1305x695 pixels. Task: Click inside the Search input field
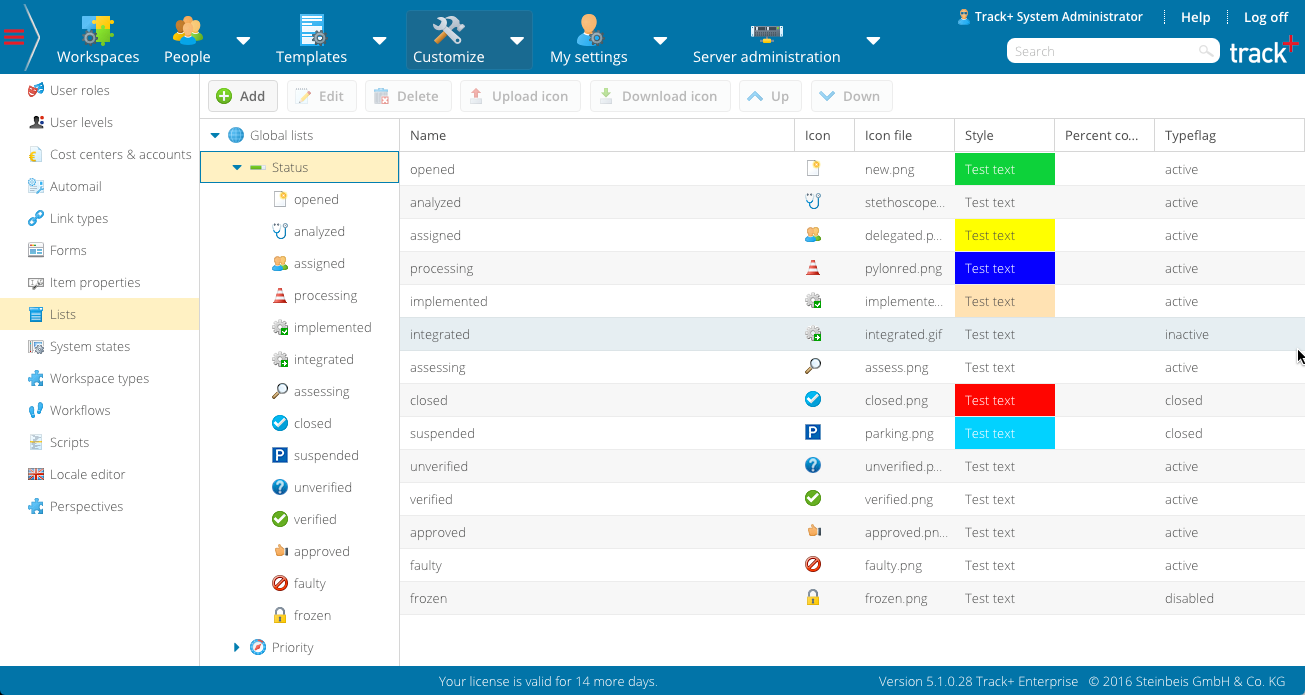1100,51
